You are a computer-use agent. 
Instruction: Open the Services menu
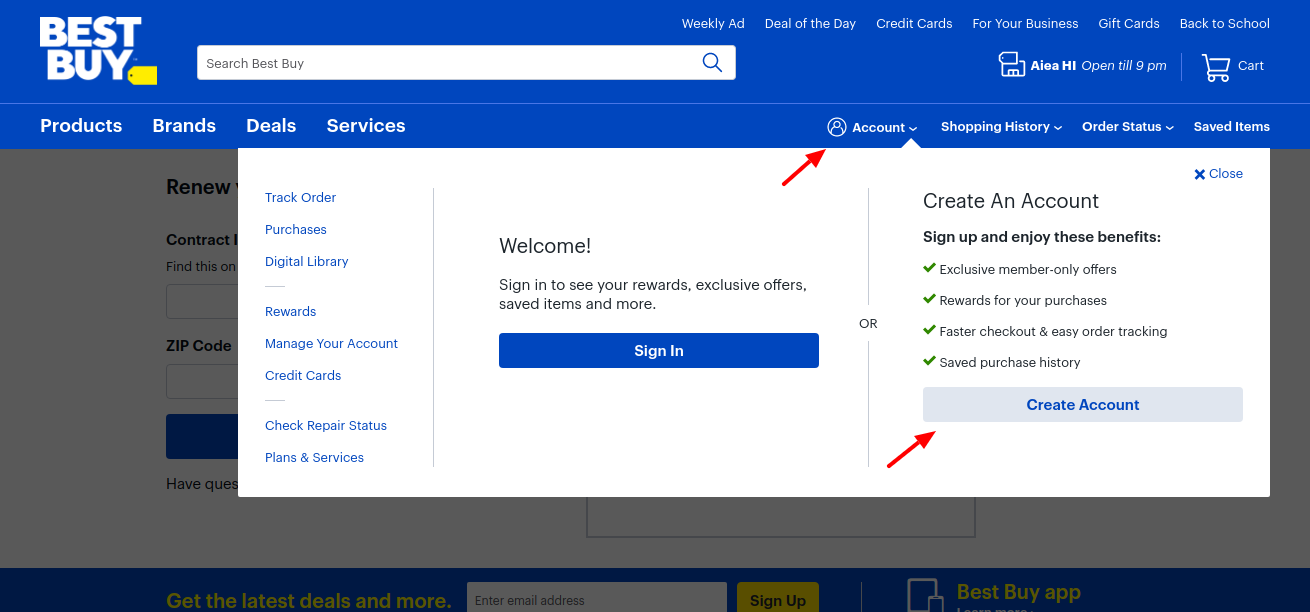pyautogui.click(x=366, y=126)
